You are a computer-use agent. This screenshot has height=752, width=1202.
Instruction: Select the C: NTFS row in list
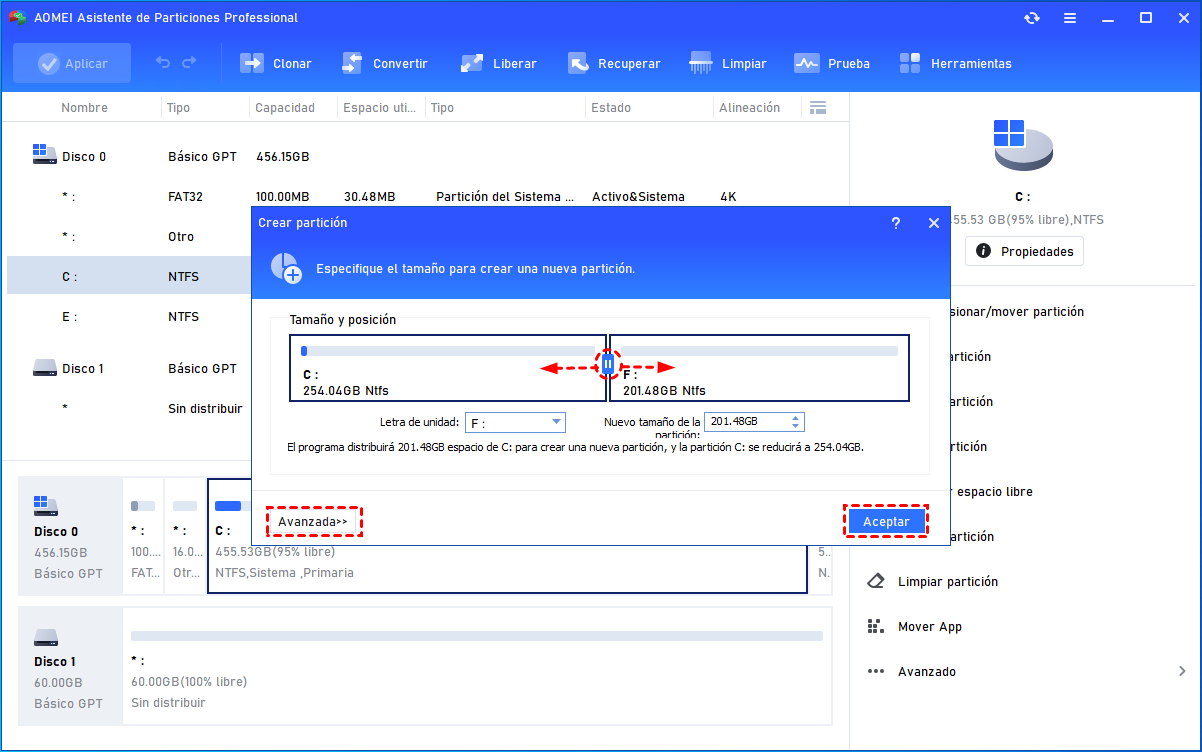coord(129,277)
